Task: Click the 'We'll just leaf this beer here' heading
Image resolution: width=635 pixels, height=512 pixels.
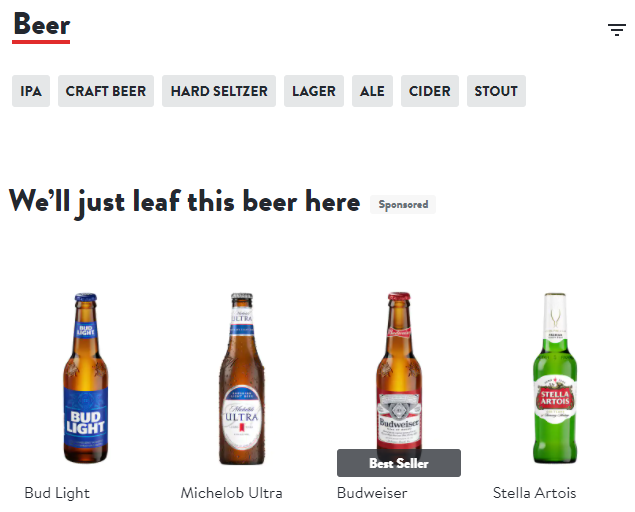Action: coord(185,202)
